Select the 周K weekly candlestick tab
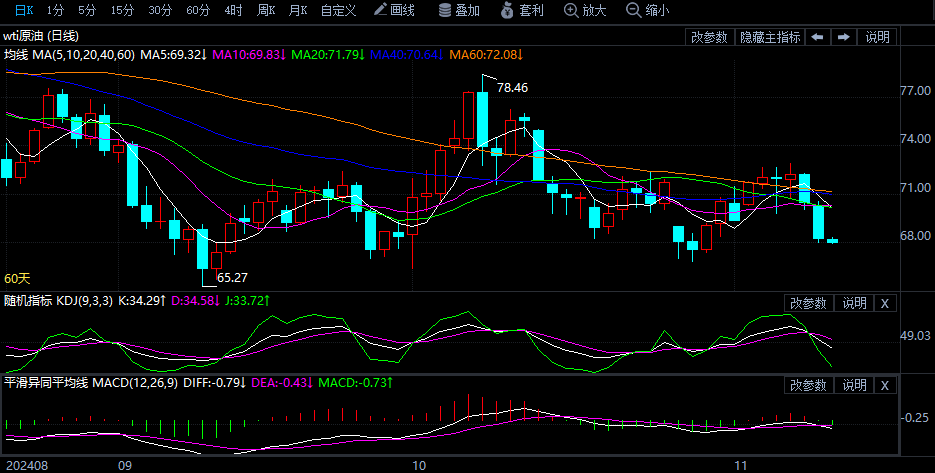Viewport: 935px width, 473px height. (265, 10)
